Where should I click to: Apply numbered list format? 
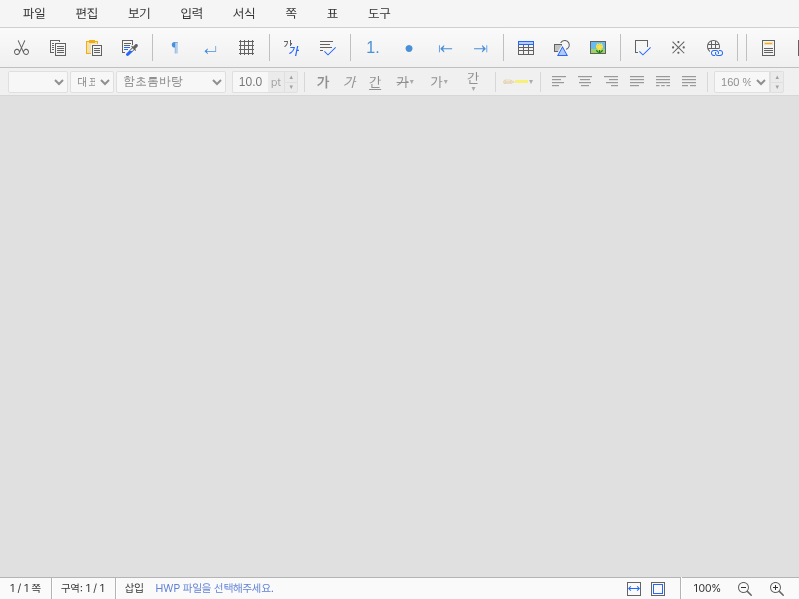(372, 48)
